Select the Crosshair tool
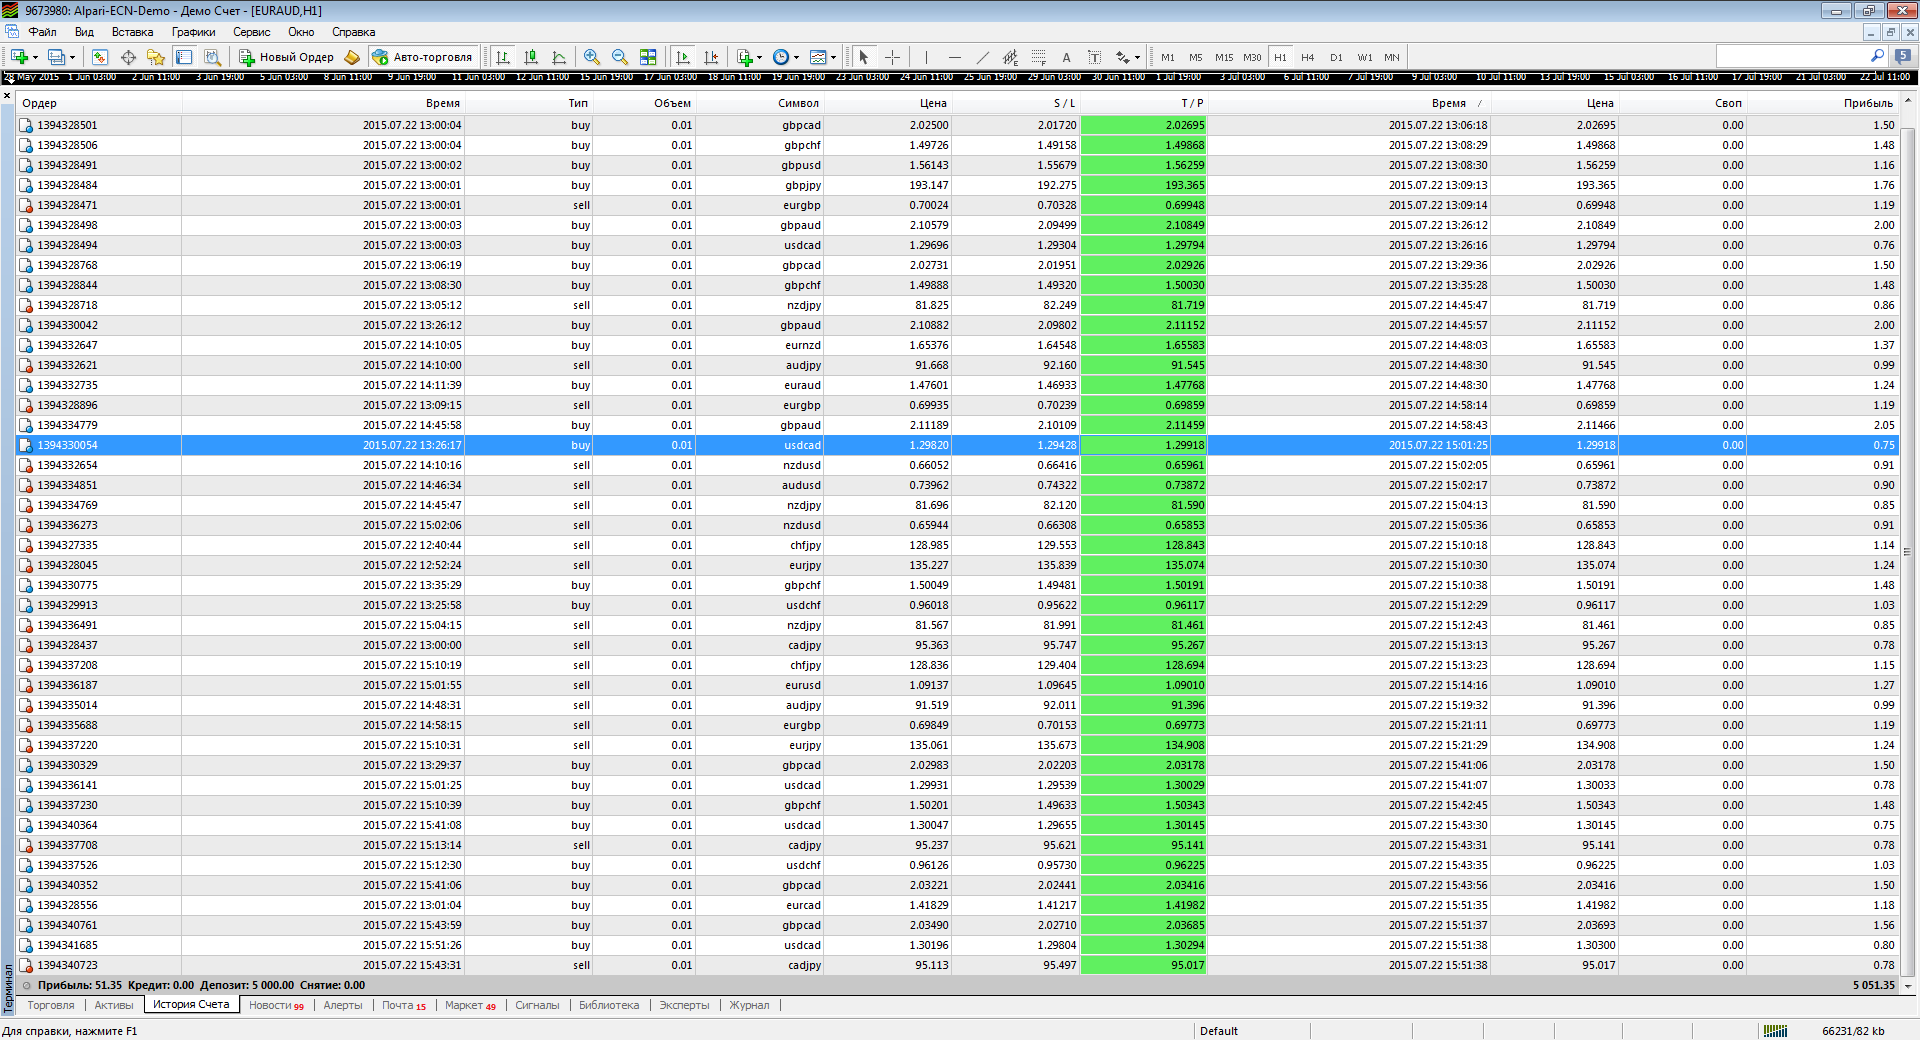This screenshot has width=1920, height=1040. (892, 57)
